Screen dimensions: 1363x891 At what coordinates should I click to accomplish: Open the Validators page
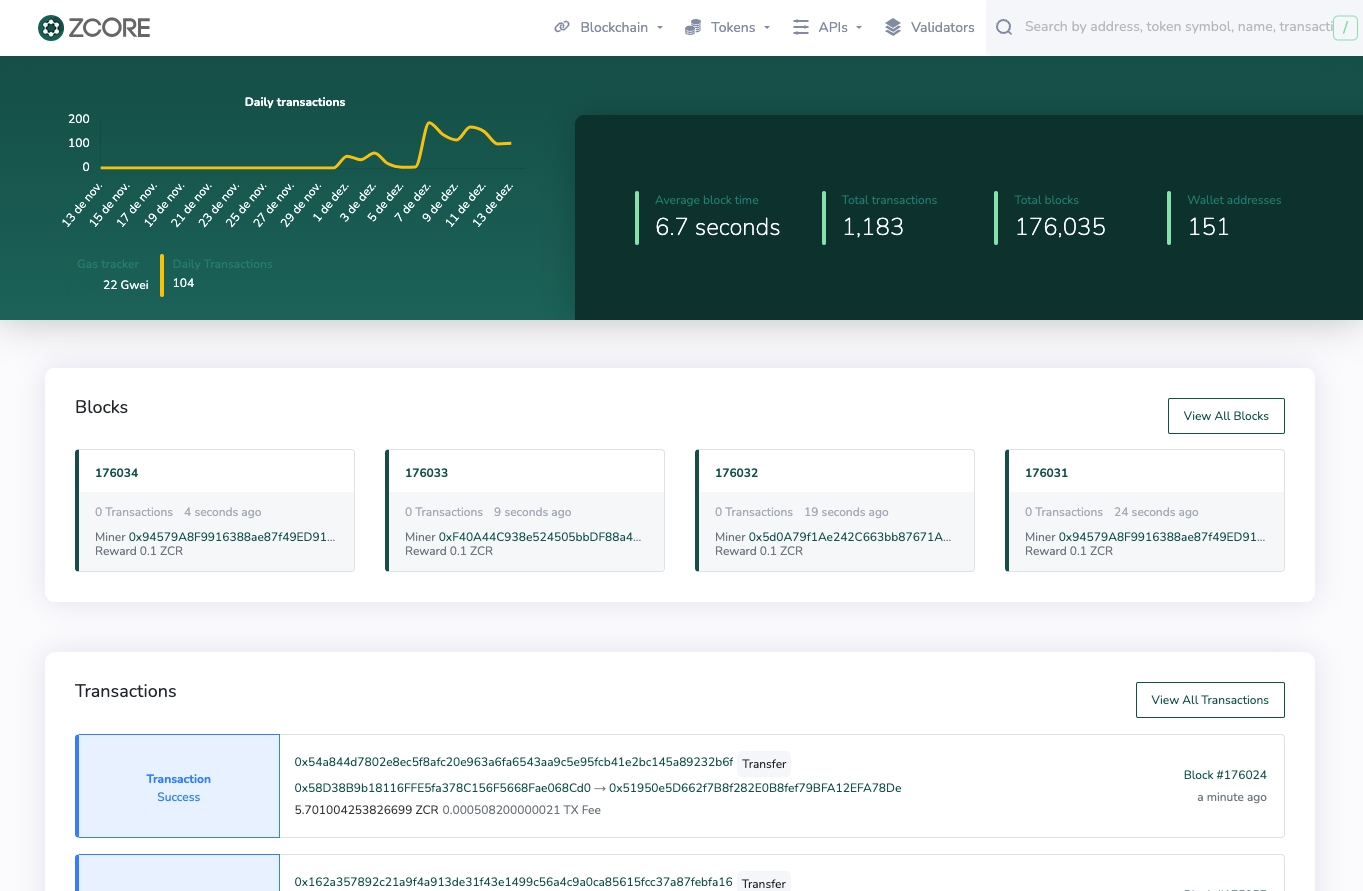(x=942, y=28)
